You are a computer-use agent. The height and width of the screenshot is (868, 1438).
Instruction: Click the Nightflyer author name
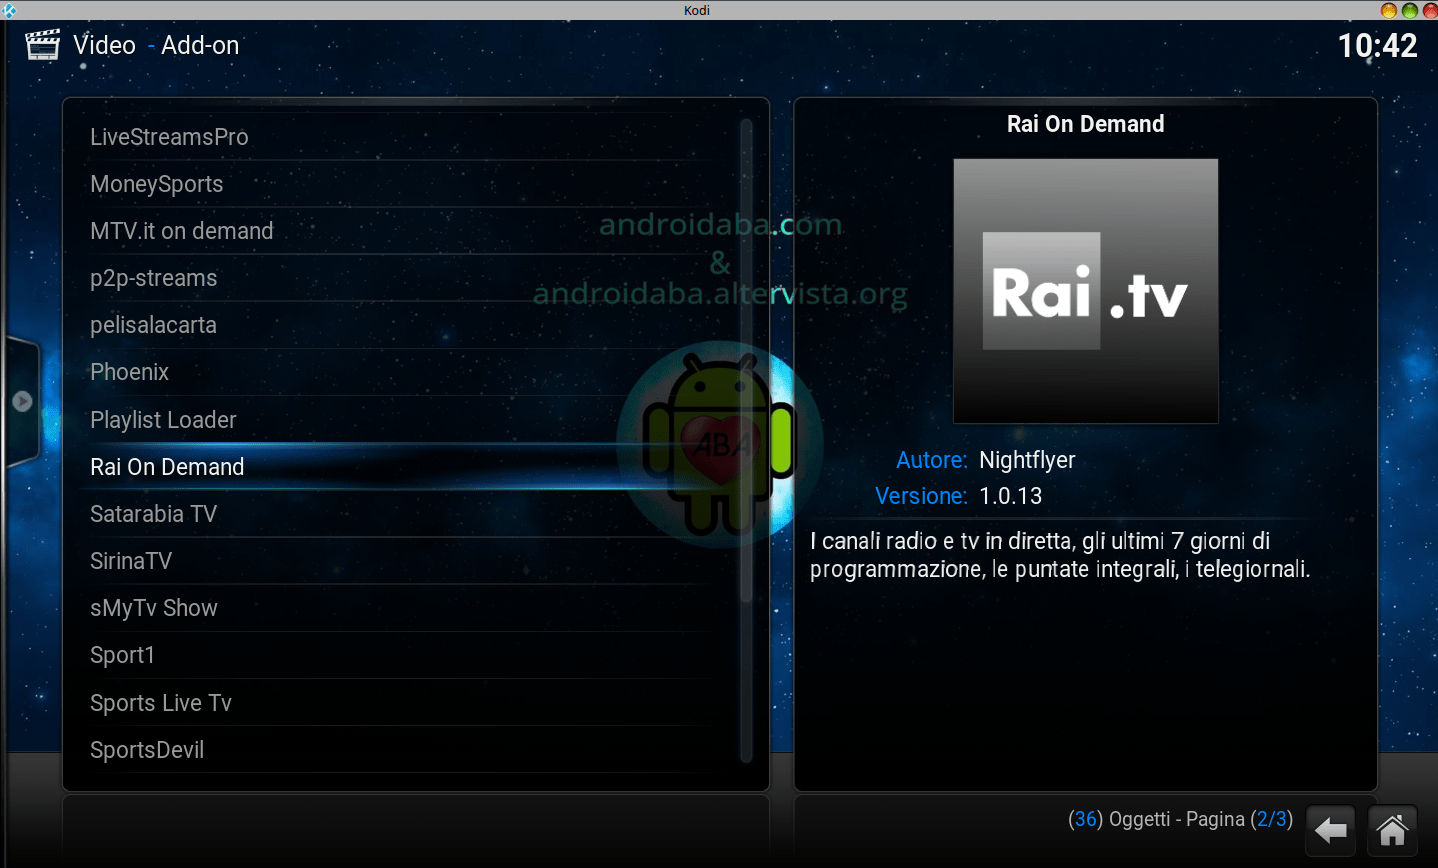click(x=1027, y=460)
